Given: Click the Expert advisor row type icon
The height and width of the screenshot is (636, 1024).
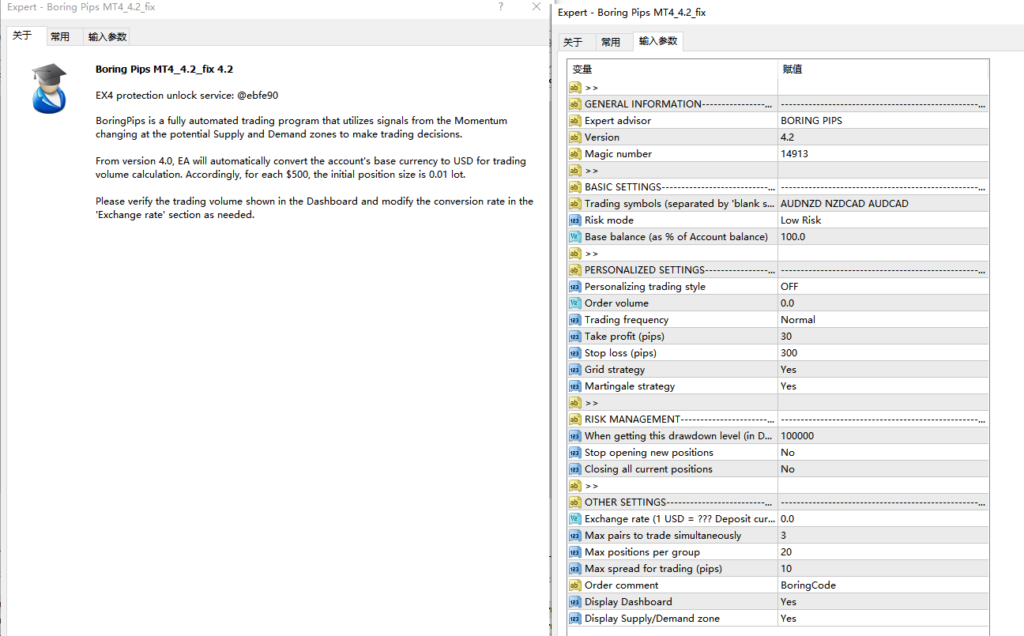Looking at the screenshot, I should click(575, 121).
